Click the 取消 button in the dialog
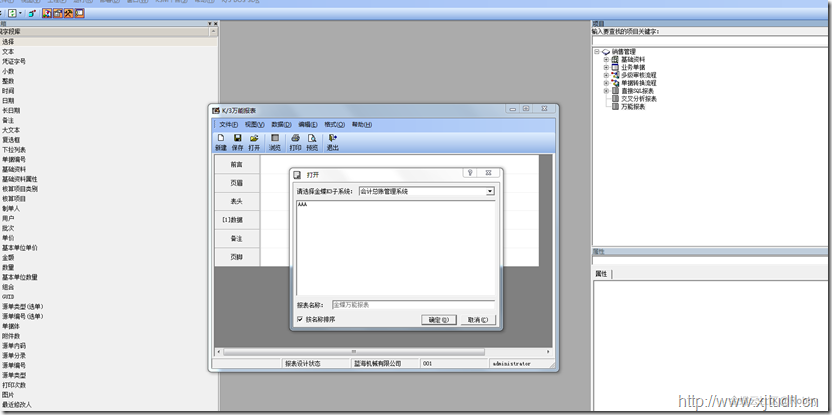This screenshot has height=415, width=832. 475,320
